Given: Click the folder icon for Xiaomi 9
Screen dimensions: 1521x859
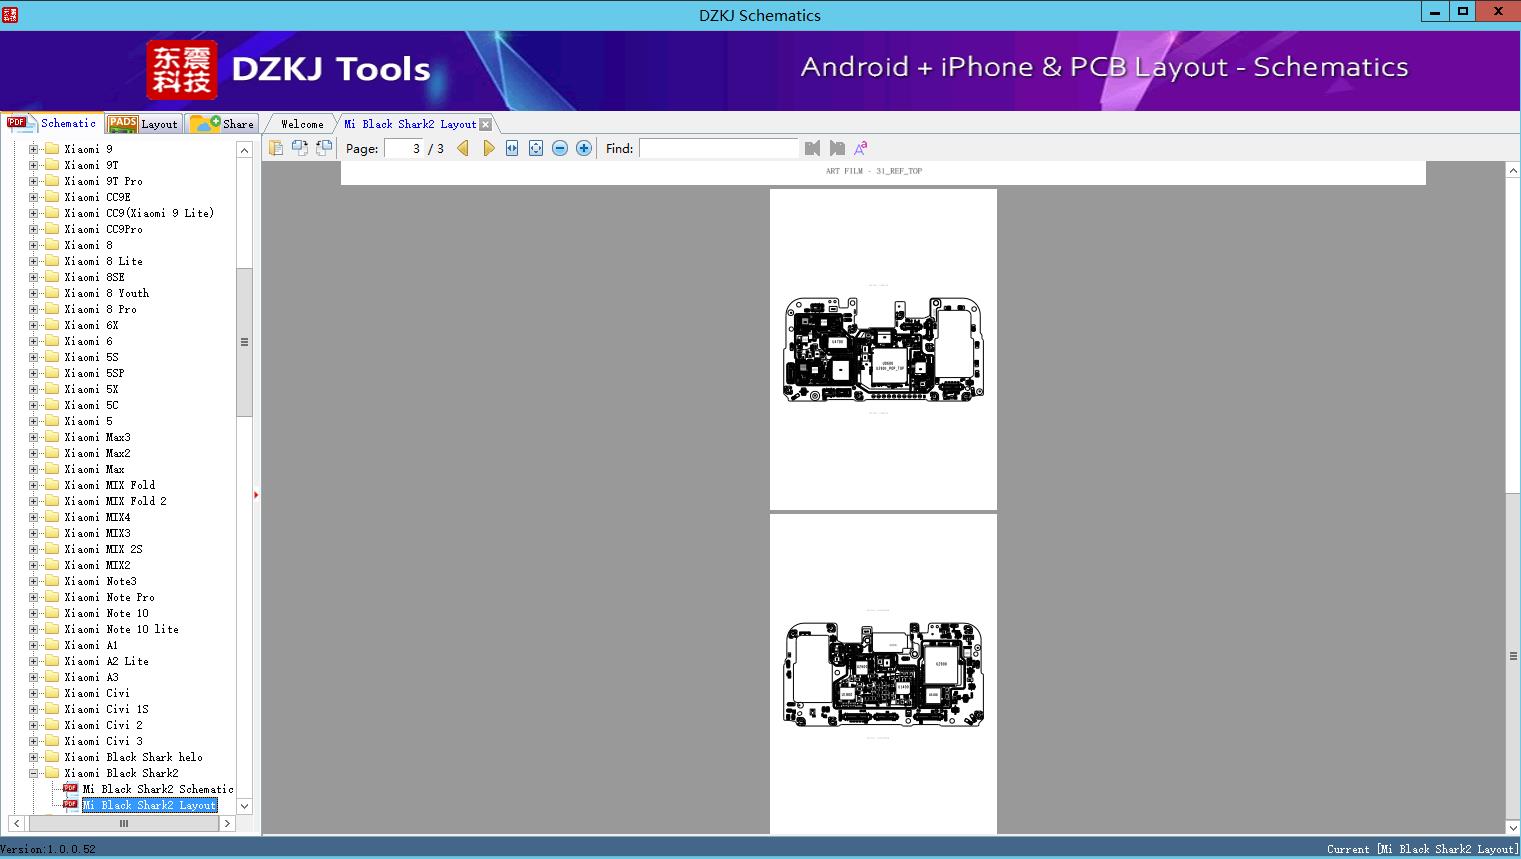Looking at the screenshot, I should tap(52, 149).
